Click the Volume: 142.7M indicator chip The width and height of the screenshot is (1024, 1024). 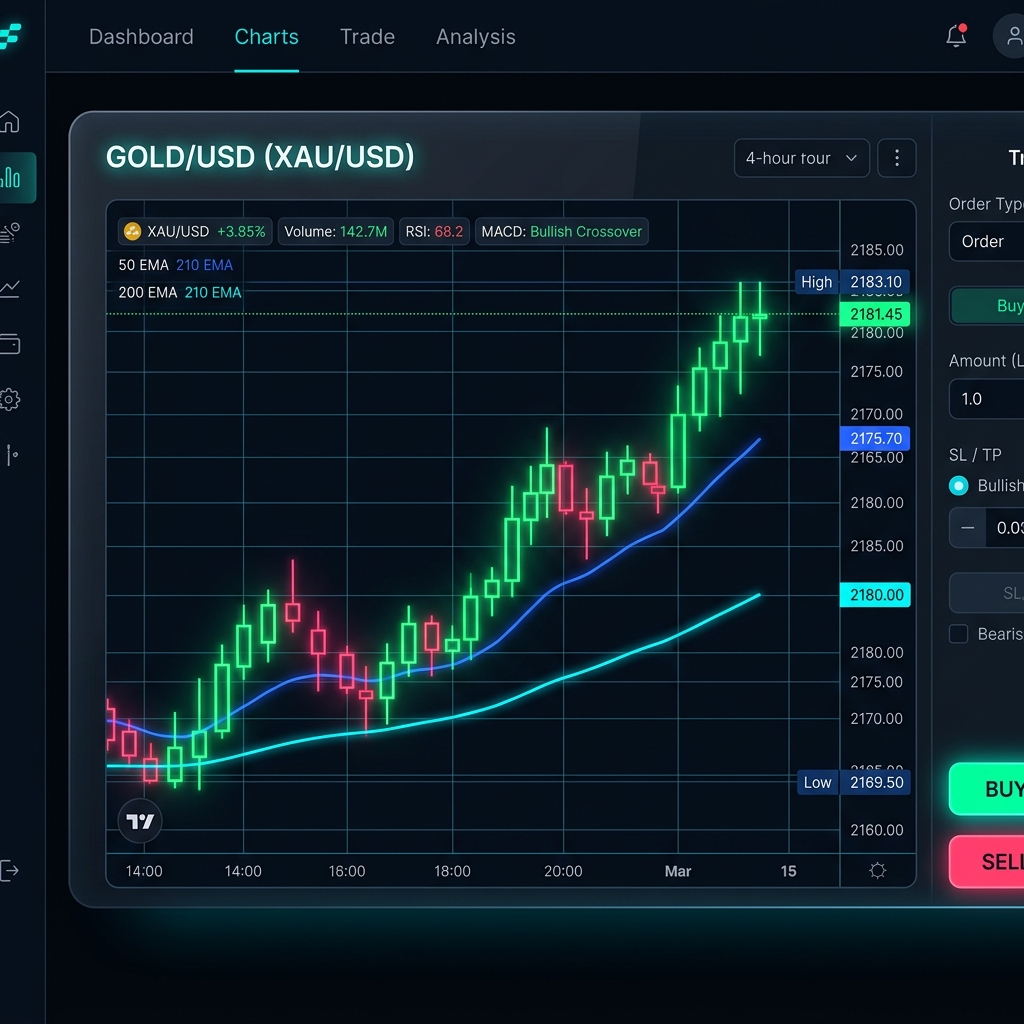coord(336,232)
